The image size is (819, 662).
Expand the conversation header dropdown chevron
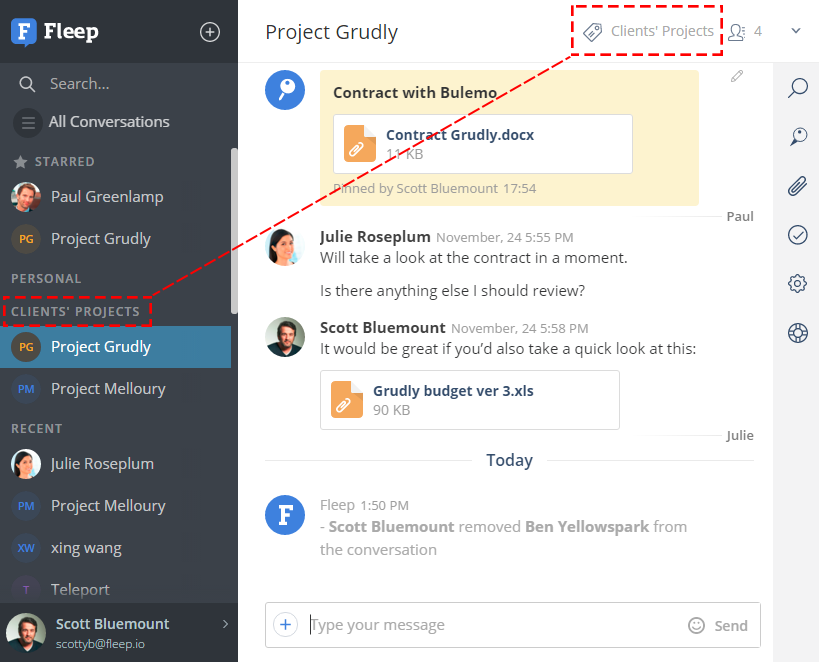(795, 31)
